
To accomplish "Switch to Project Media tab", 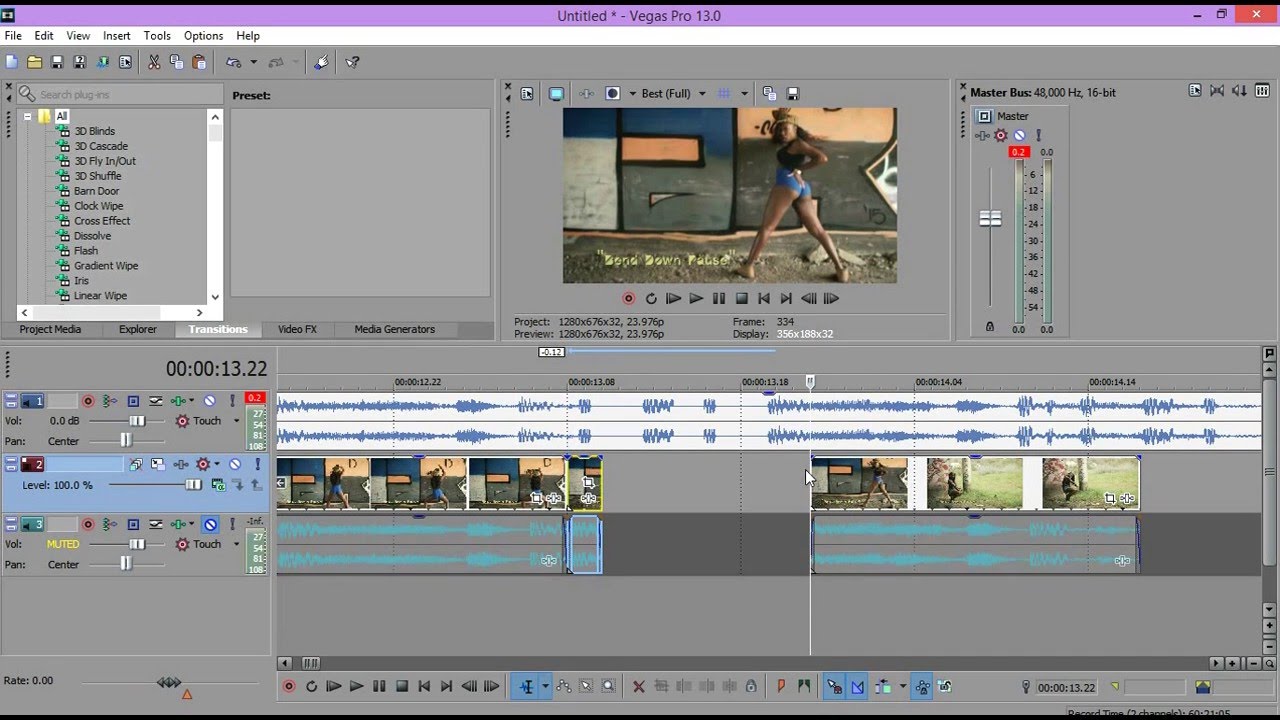I will [50, 329].
